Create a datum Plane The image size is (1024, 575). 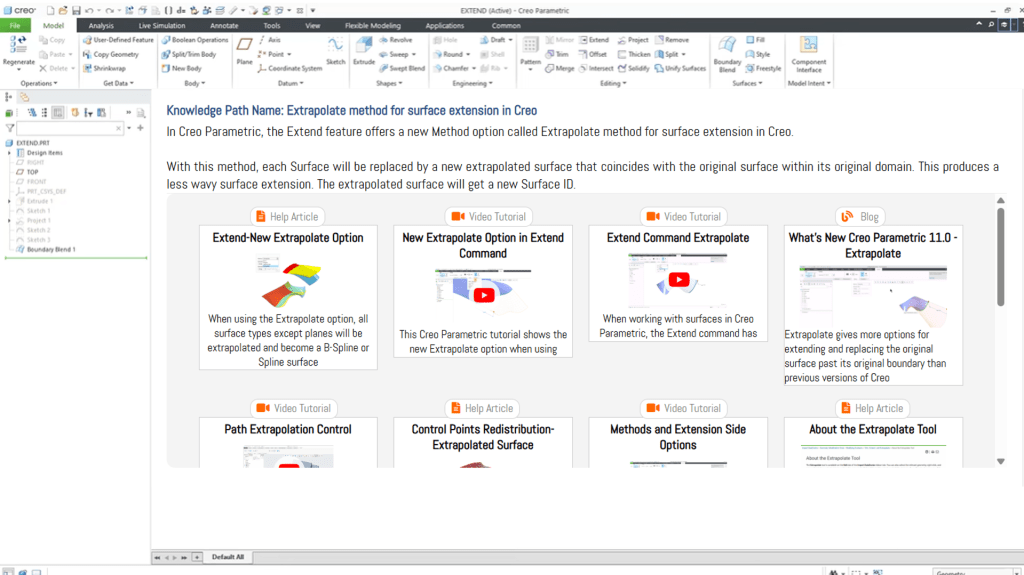[244, 50]
